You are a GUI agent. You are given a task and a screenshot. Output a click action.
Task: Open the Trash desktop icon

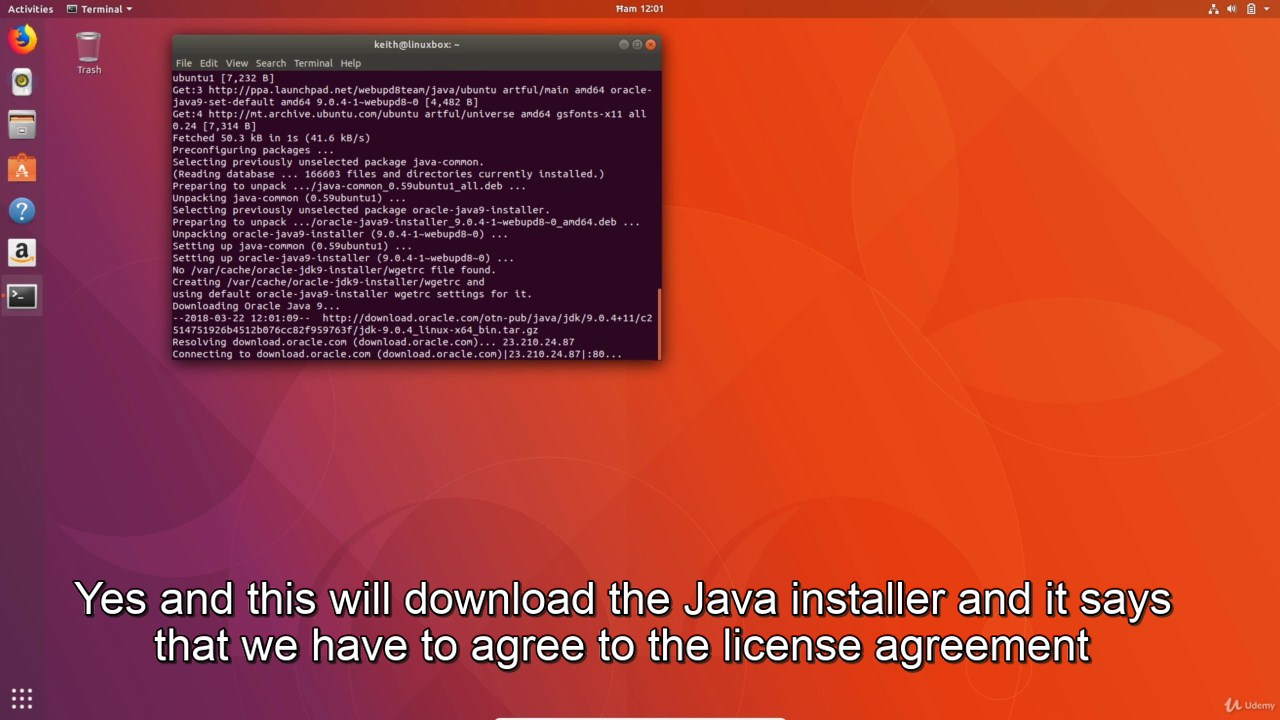[x=89, y=53]
